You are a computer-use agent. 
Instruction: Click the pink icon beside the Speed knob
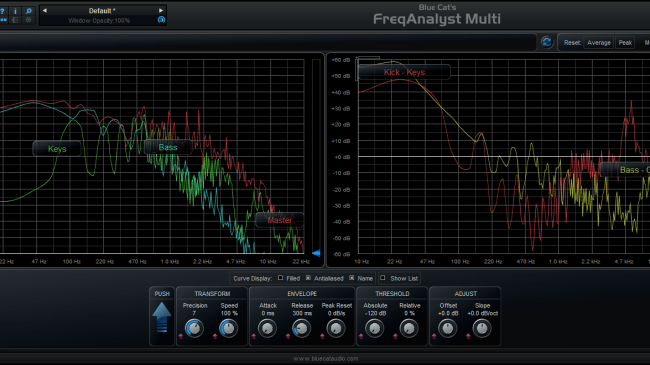(x=215, y=336)
